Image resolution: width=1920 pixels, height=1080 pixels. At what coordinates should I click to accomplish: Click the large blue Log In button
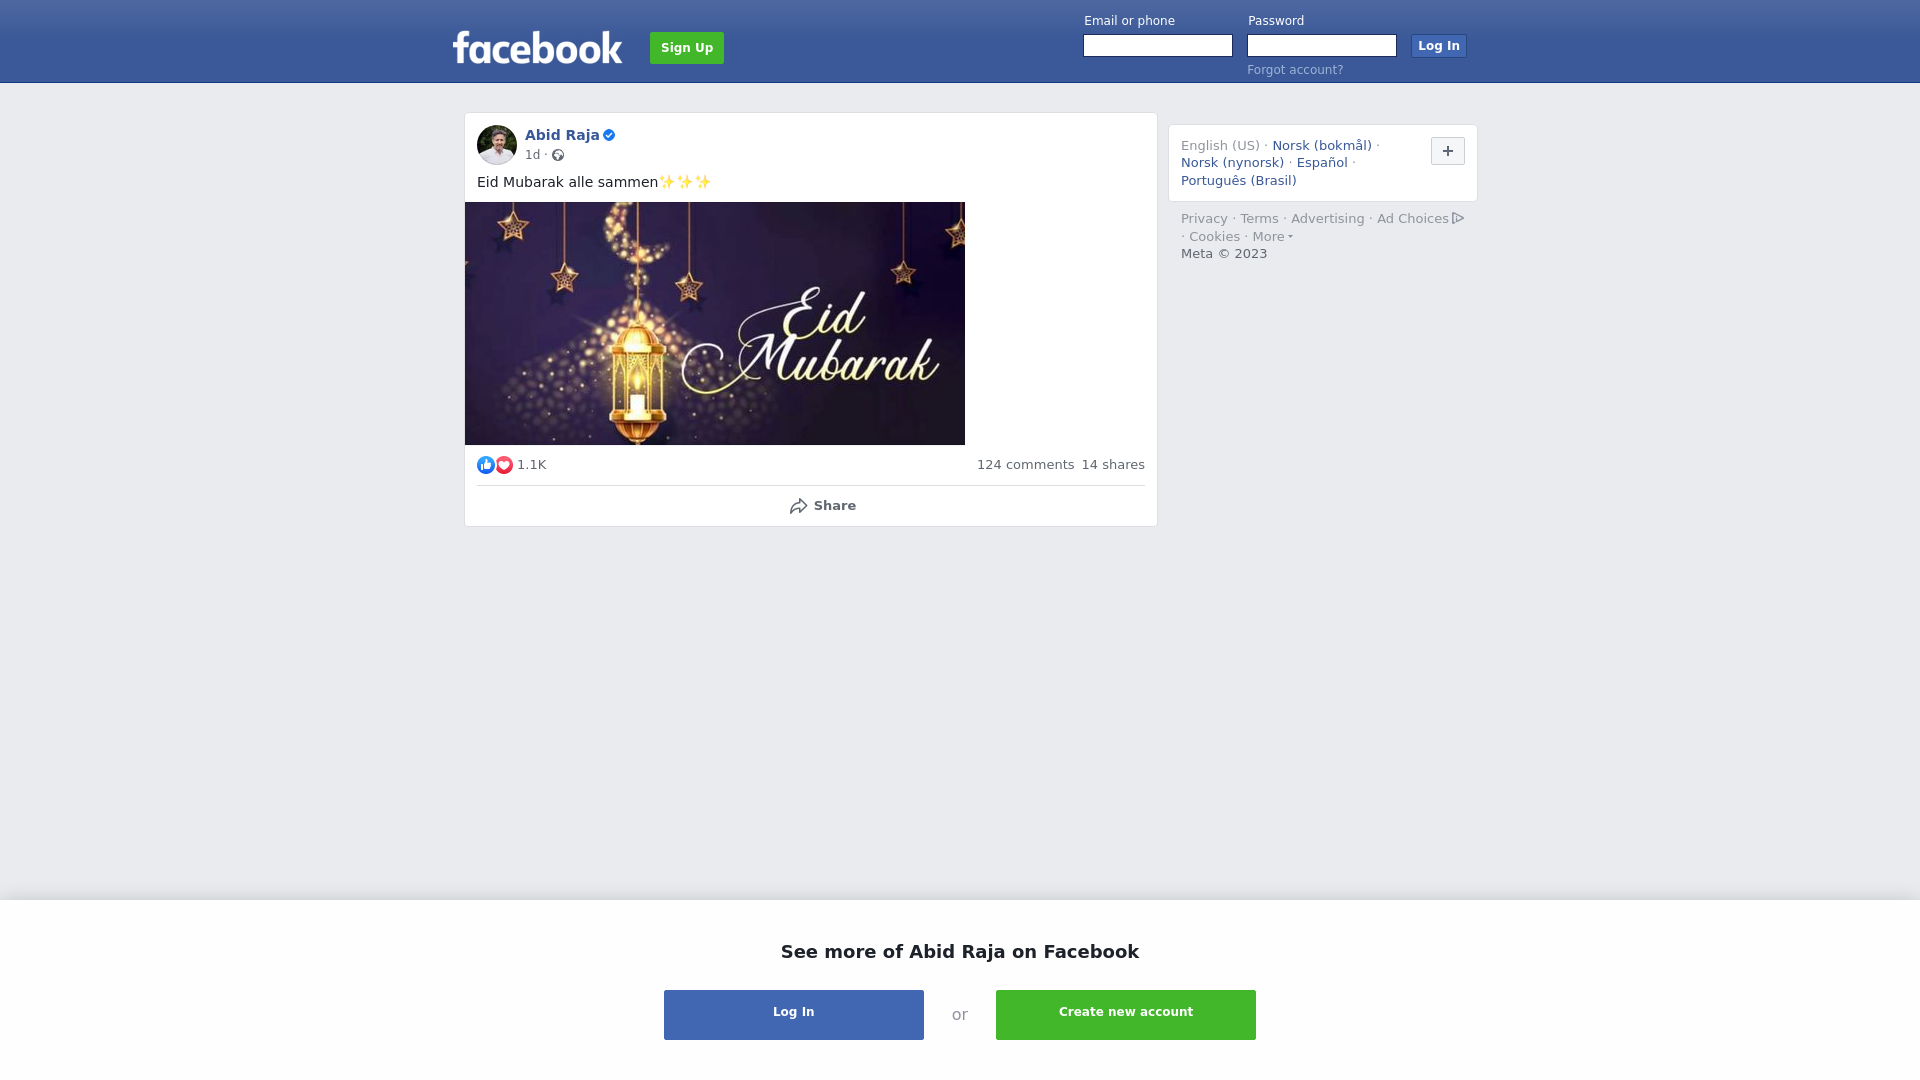(794, 1015)
